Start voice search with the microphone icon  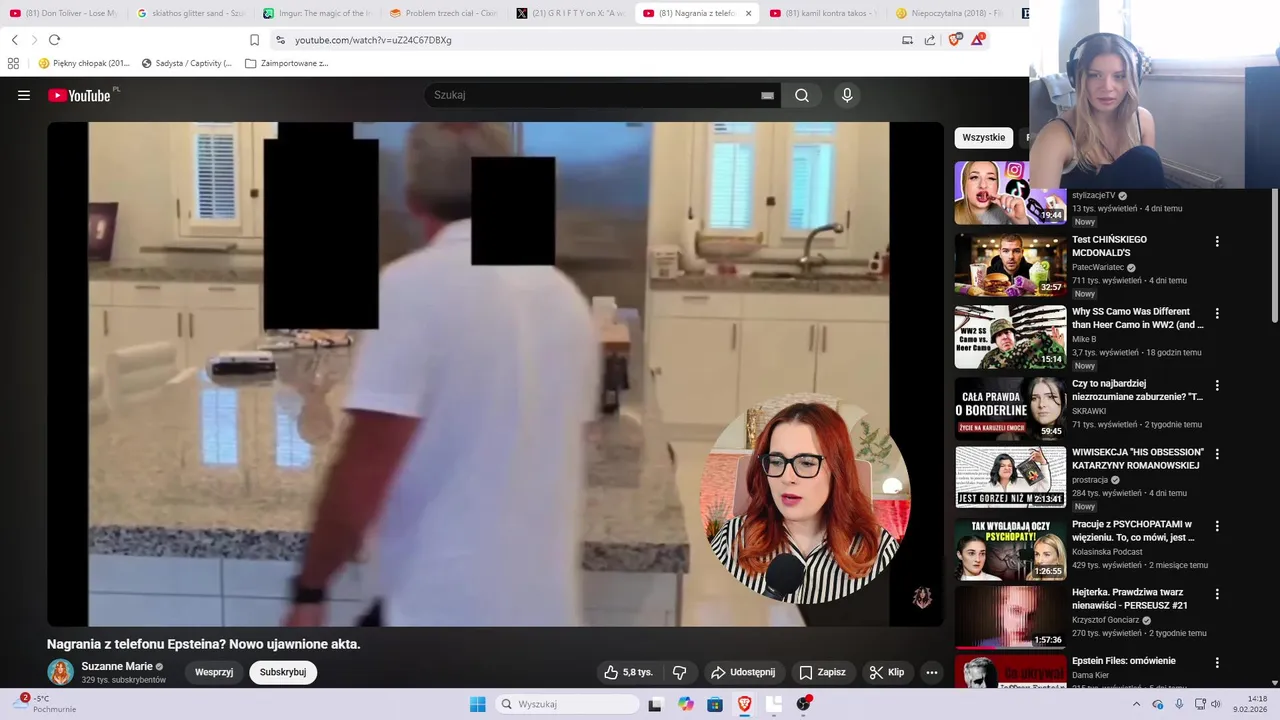(847, 96)
